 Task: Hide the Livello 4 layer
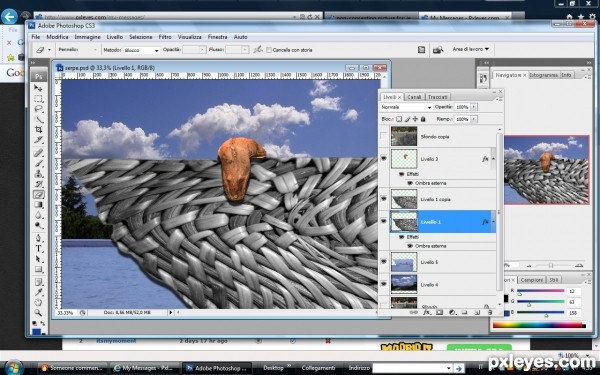tap(383, 284)
